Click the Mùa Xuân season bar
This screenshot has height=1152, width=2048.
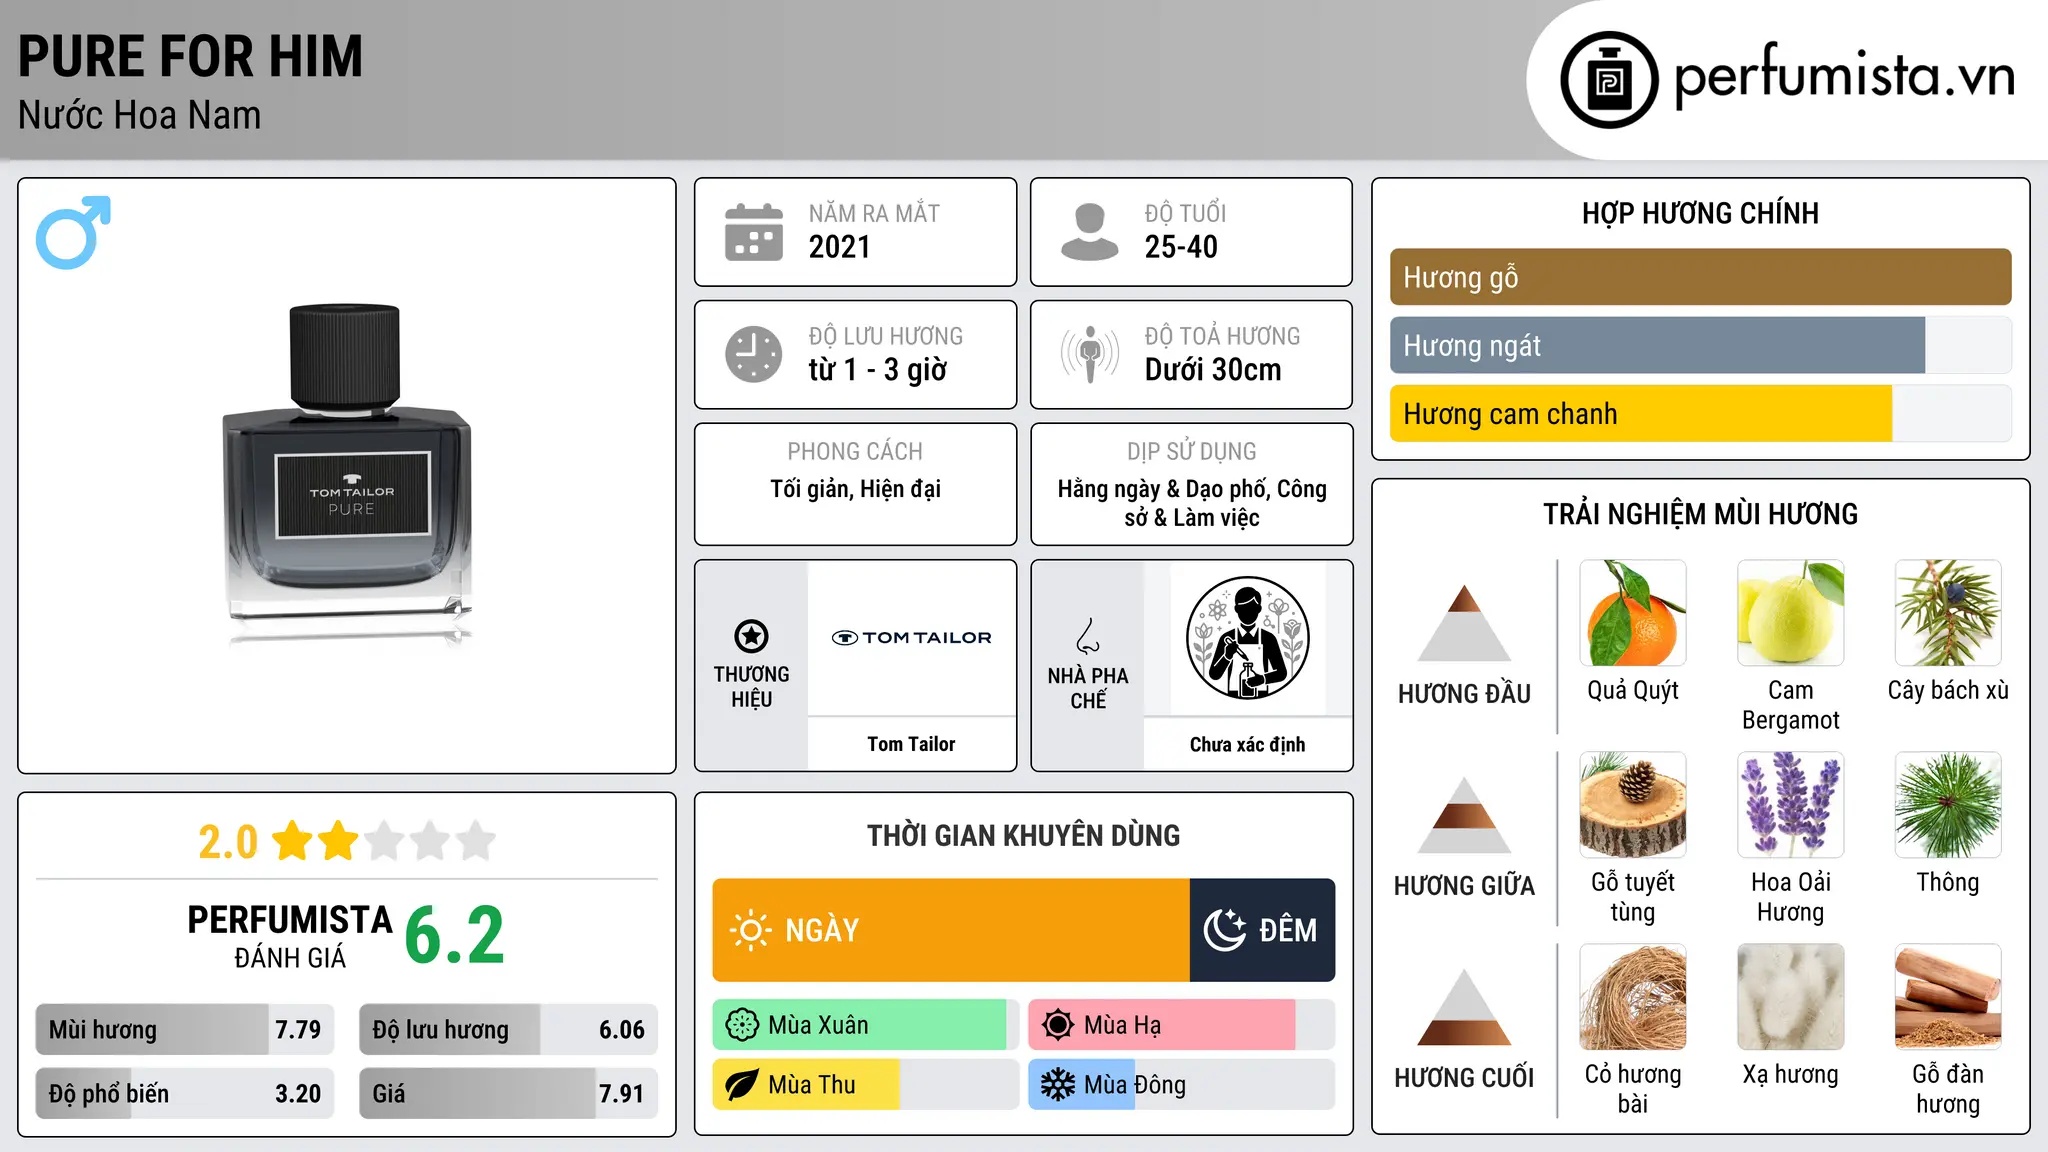[865, 1025]
